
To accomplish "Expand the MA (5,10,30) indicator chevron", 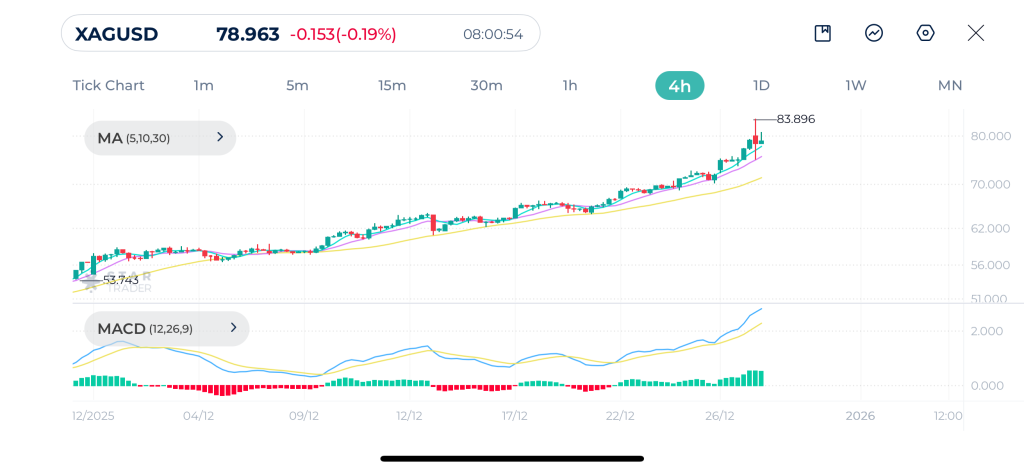I will click(220, 137).
